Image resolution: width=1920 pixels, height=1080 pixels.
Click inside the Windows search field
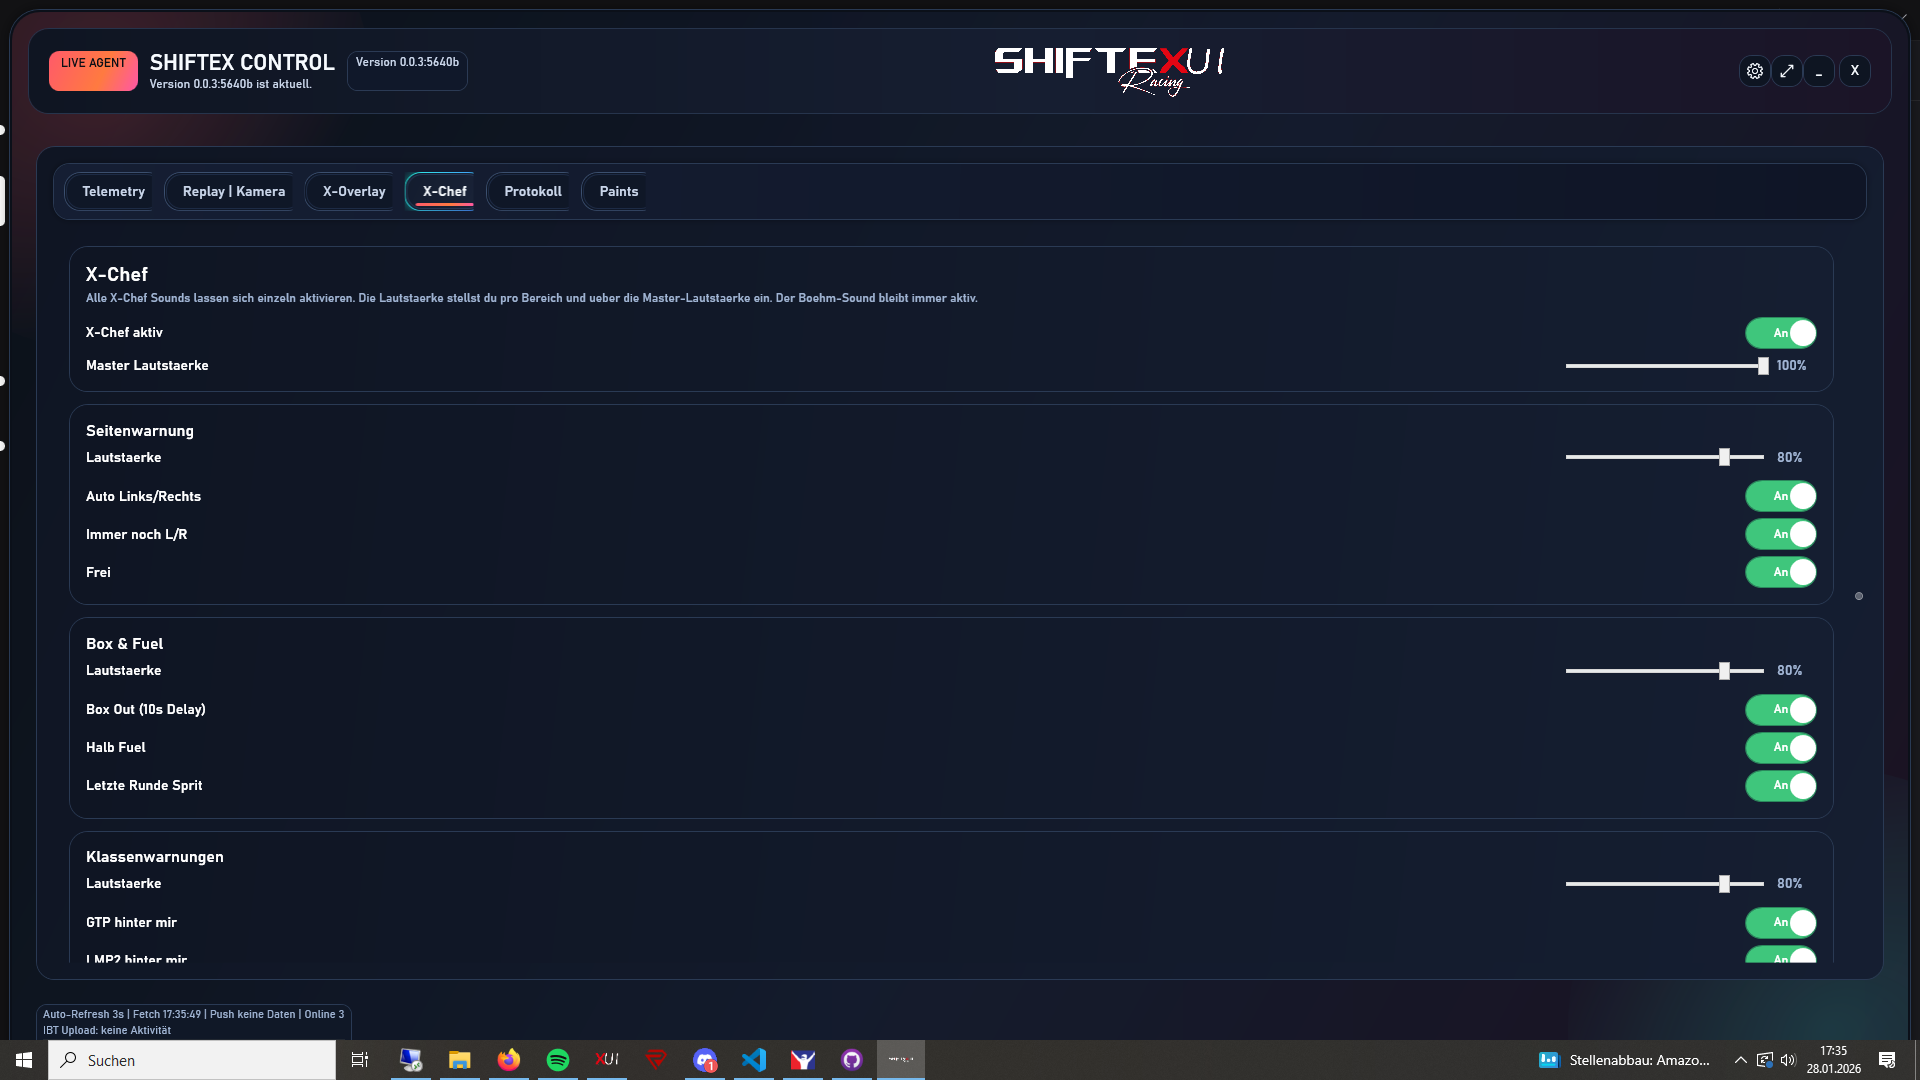click(190, 1060)
